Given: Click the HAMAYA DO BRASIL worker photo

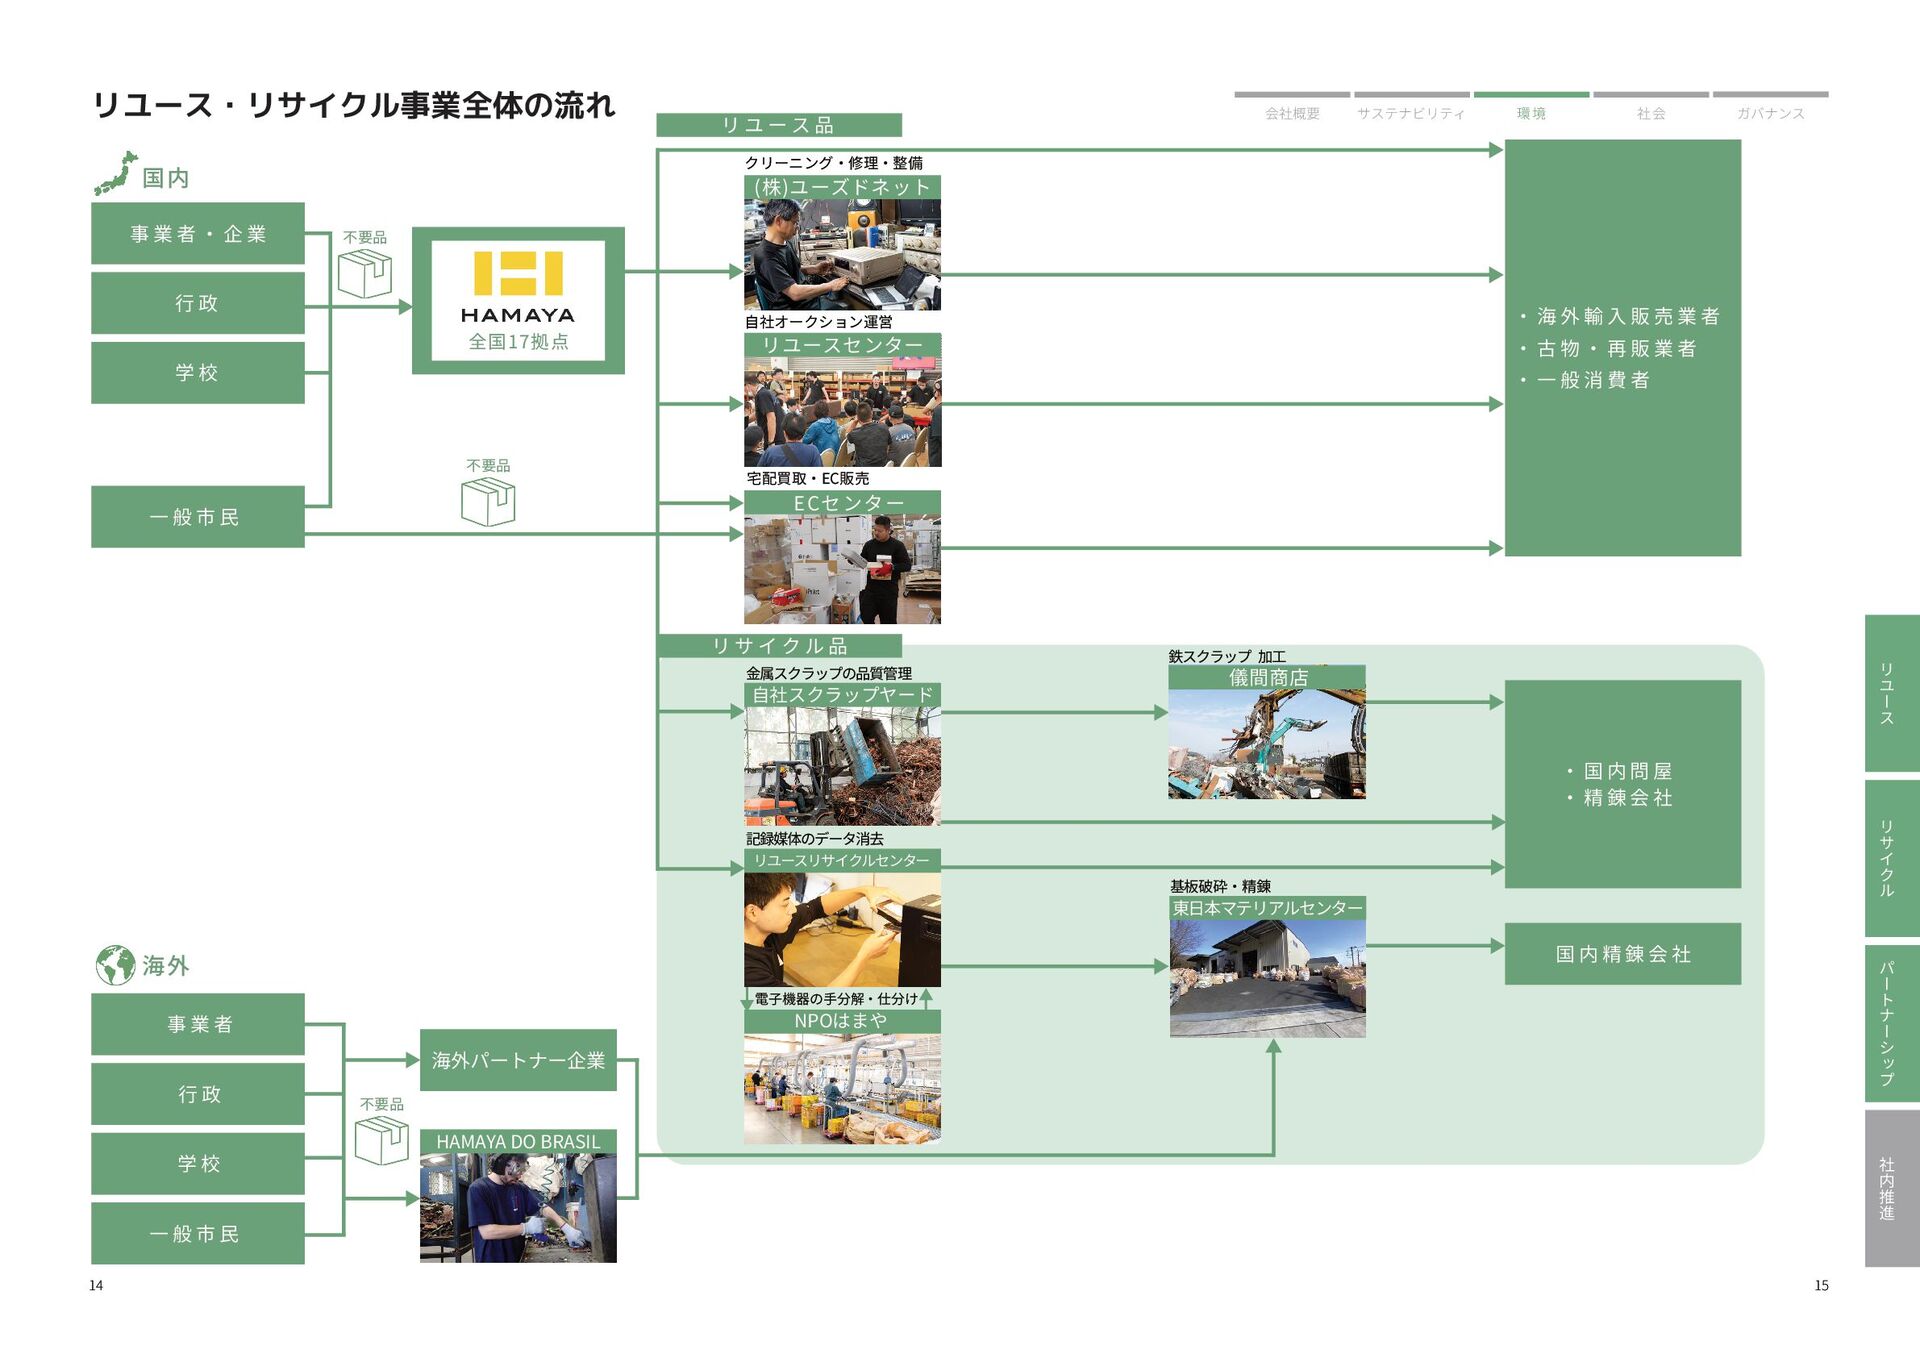Looking at the screenshot, I should 518,1207.
